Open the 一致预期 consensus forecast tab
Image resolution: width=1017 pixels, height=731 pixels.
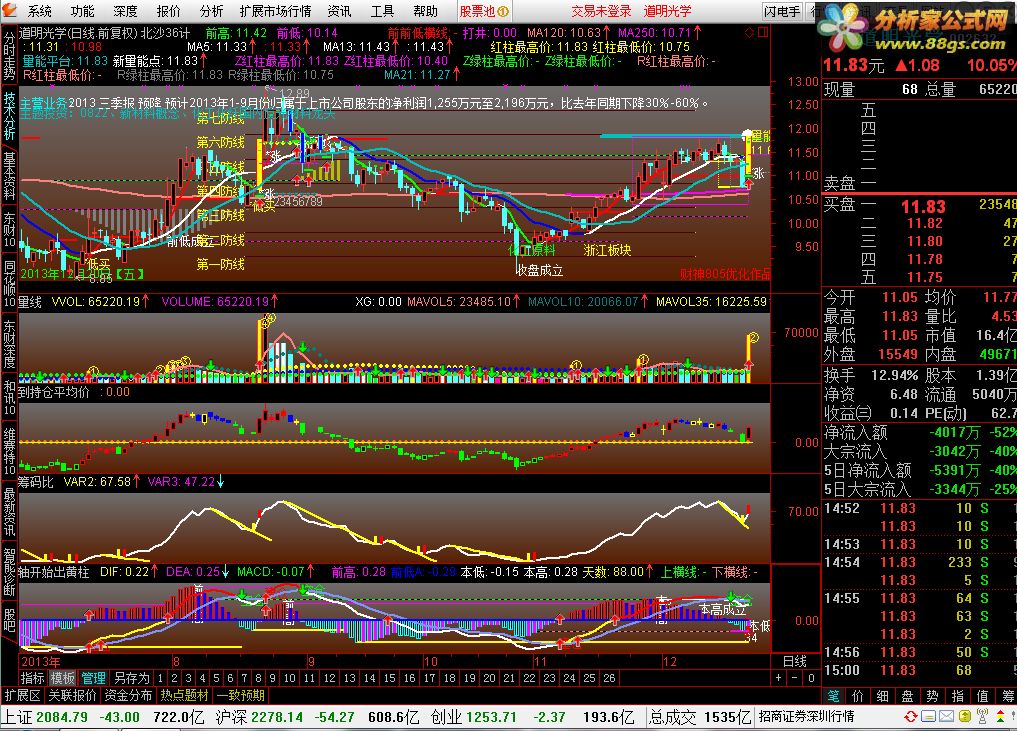pos(241,695)
